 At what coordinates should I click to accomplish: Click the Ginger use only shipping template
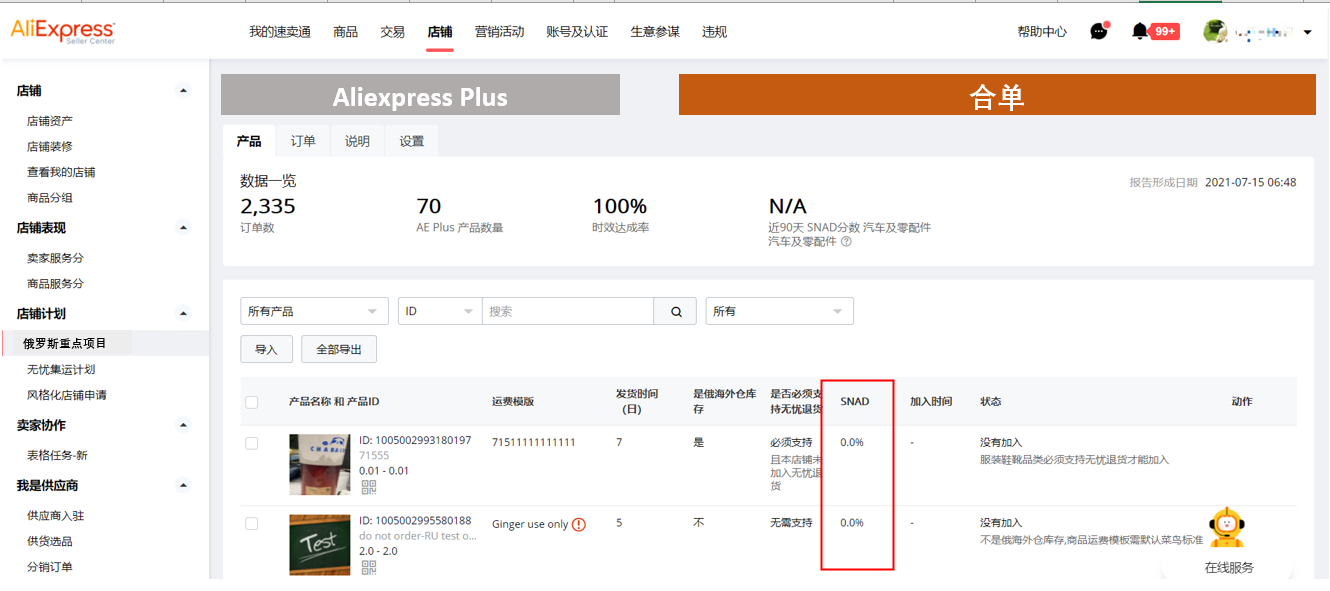click(530, 524)
